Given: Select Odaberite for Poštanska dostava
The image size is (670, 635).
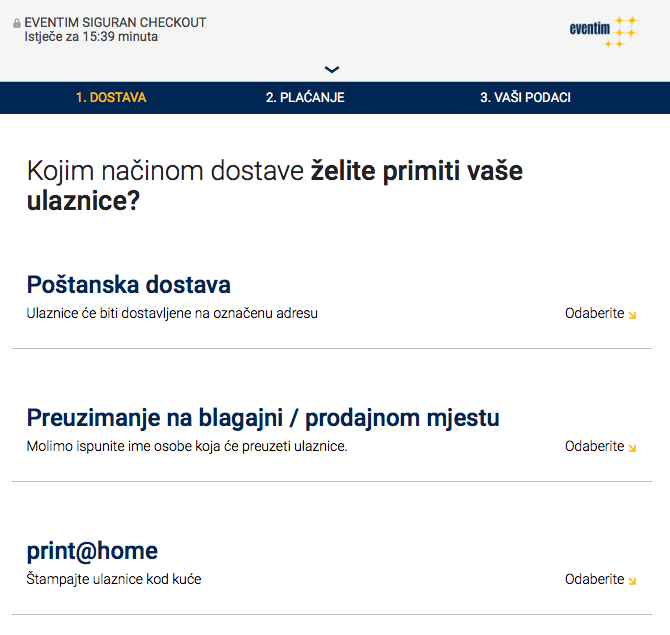Looking at the screenshot, I should coord(594,314).
